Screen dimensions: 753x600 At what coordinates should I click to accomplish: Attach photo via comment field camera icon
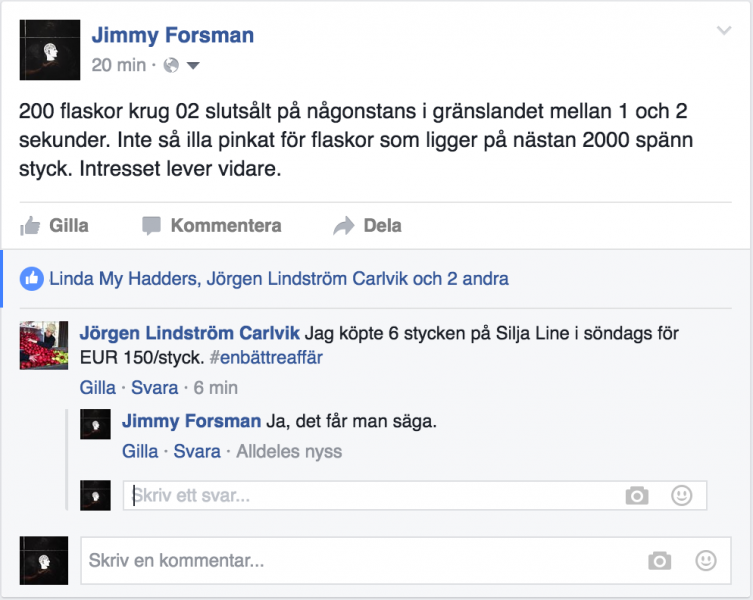click(x=659, y=560)
